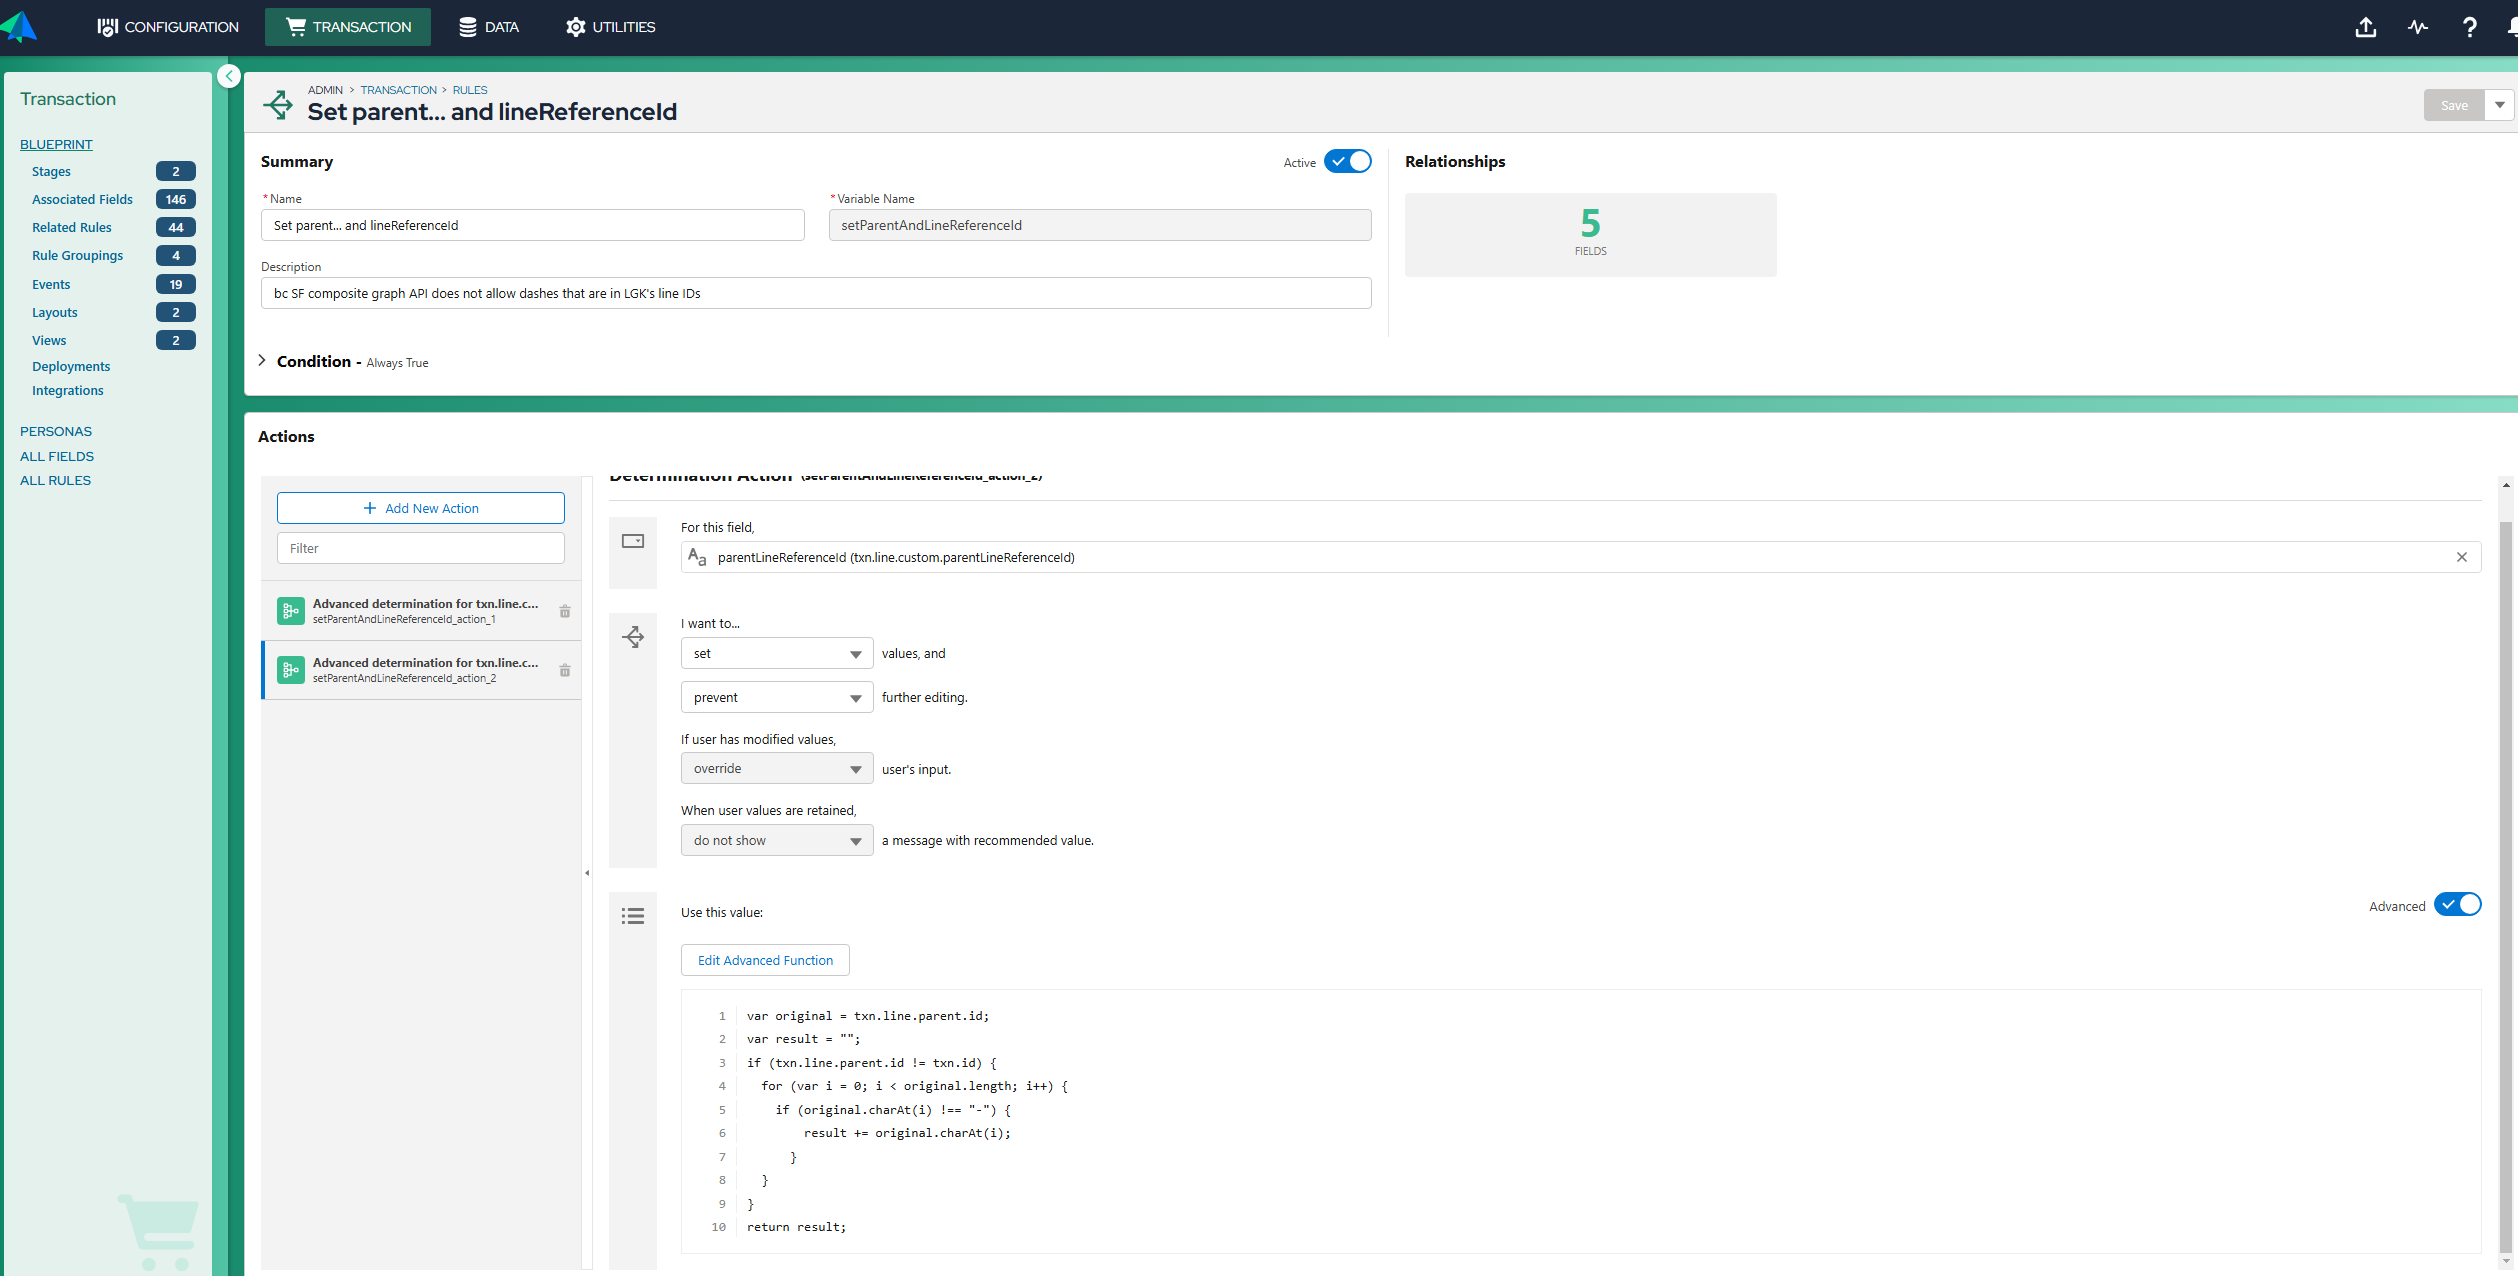Open Layouts in sidebar
The height and width of the screenshot is (1276, 2518).
click(x=55, y=313)
